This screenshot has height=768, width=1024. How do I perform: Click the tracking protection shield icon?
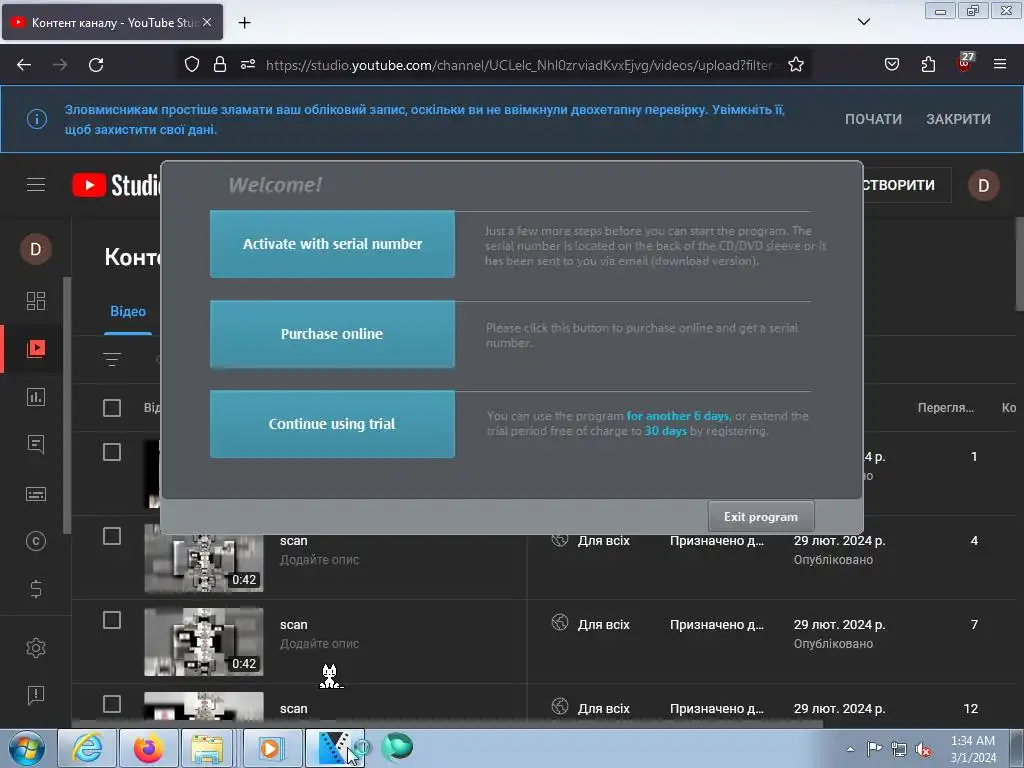[x=191, y=65]
